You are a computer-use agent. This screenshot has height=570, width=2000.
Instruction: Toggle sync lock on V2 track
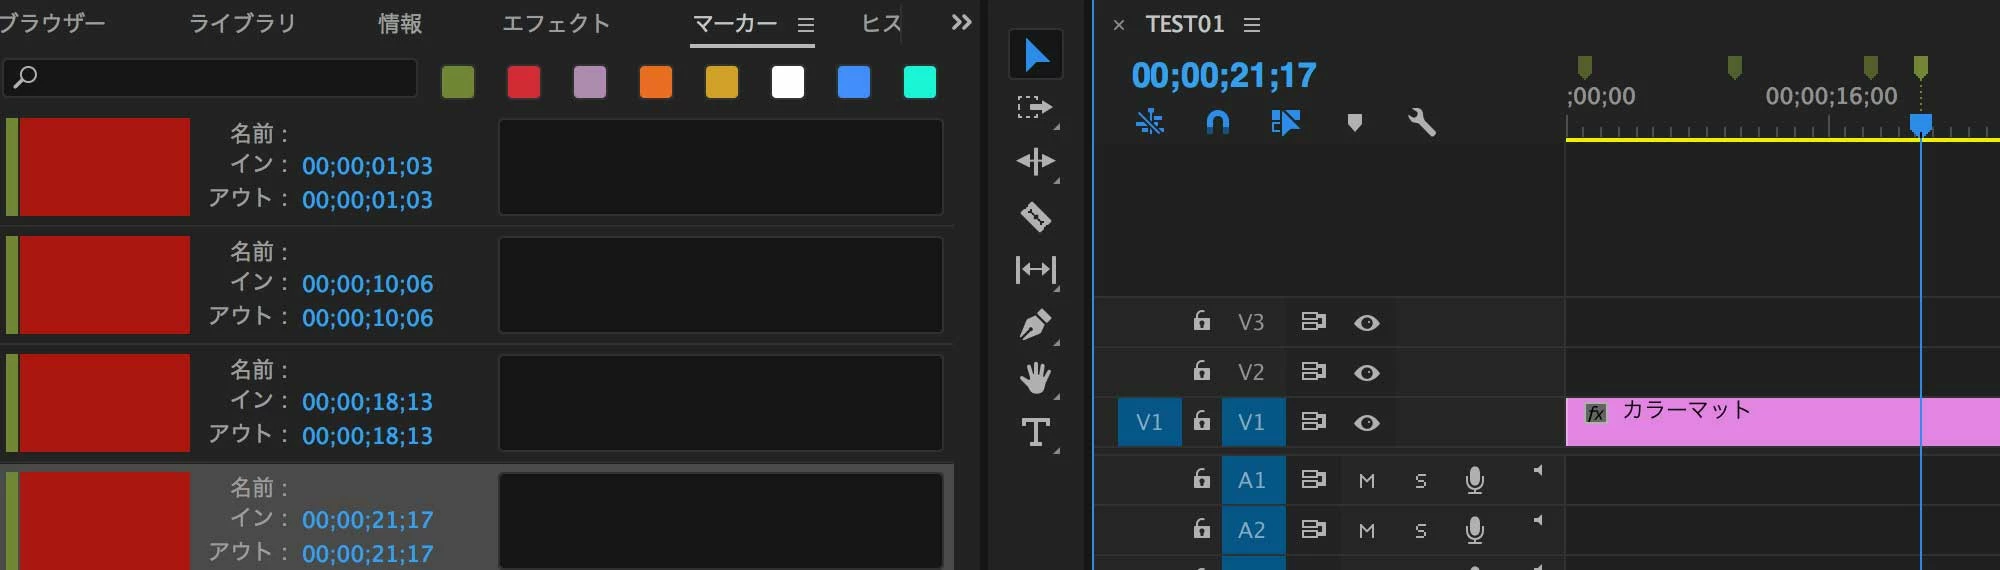coord(1313,371)
